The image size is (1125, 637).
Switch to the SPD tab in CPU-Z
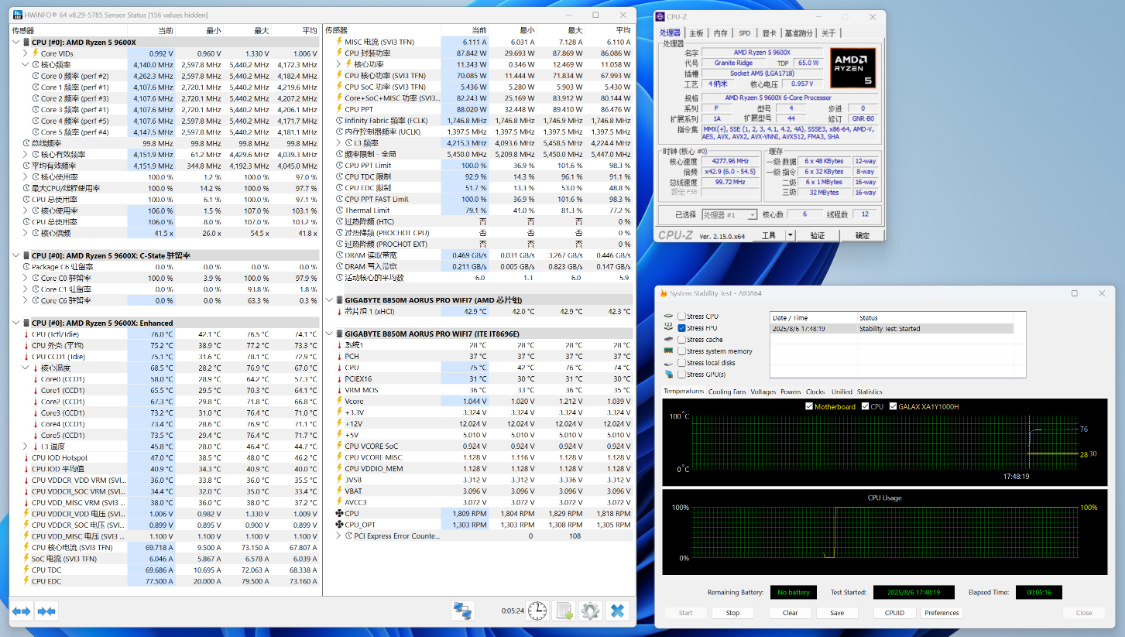click(745, 33)
